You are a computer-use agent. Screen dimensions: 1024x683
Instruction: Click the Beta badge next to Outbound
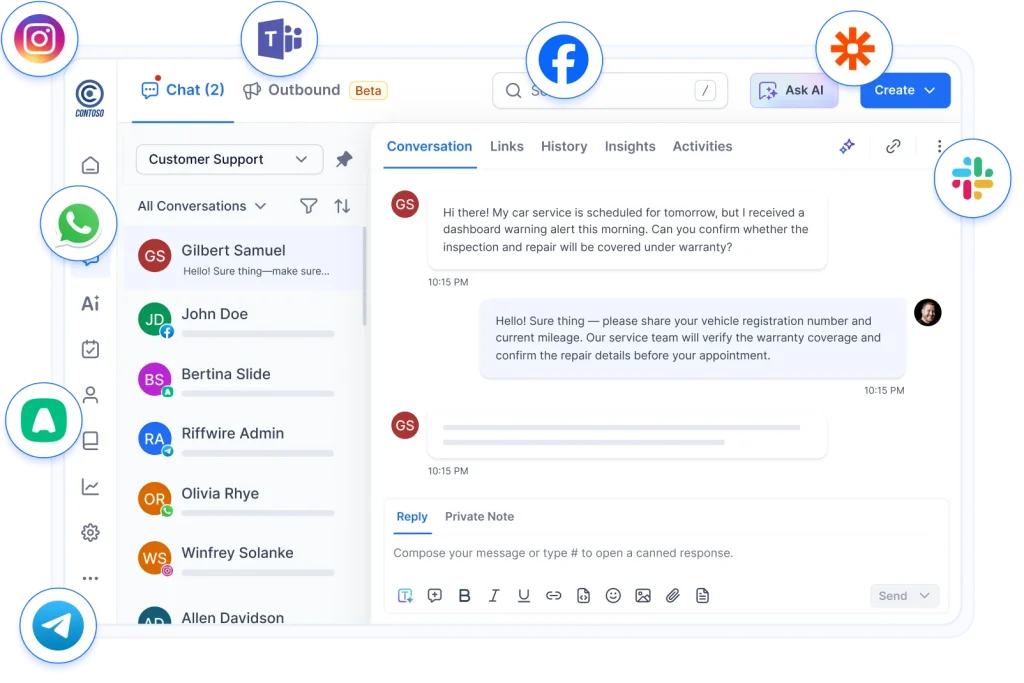(x=368, y=91)
